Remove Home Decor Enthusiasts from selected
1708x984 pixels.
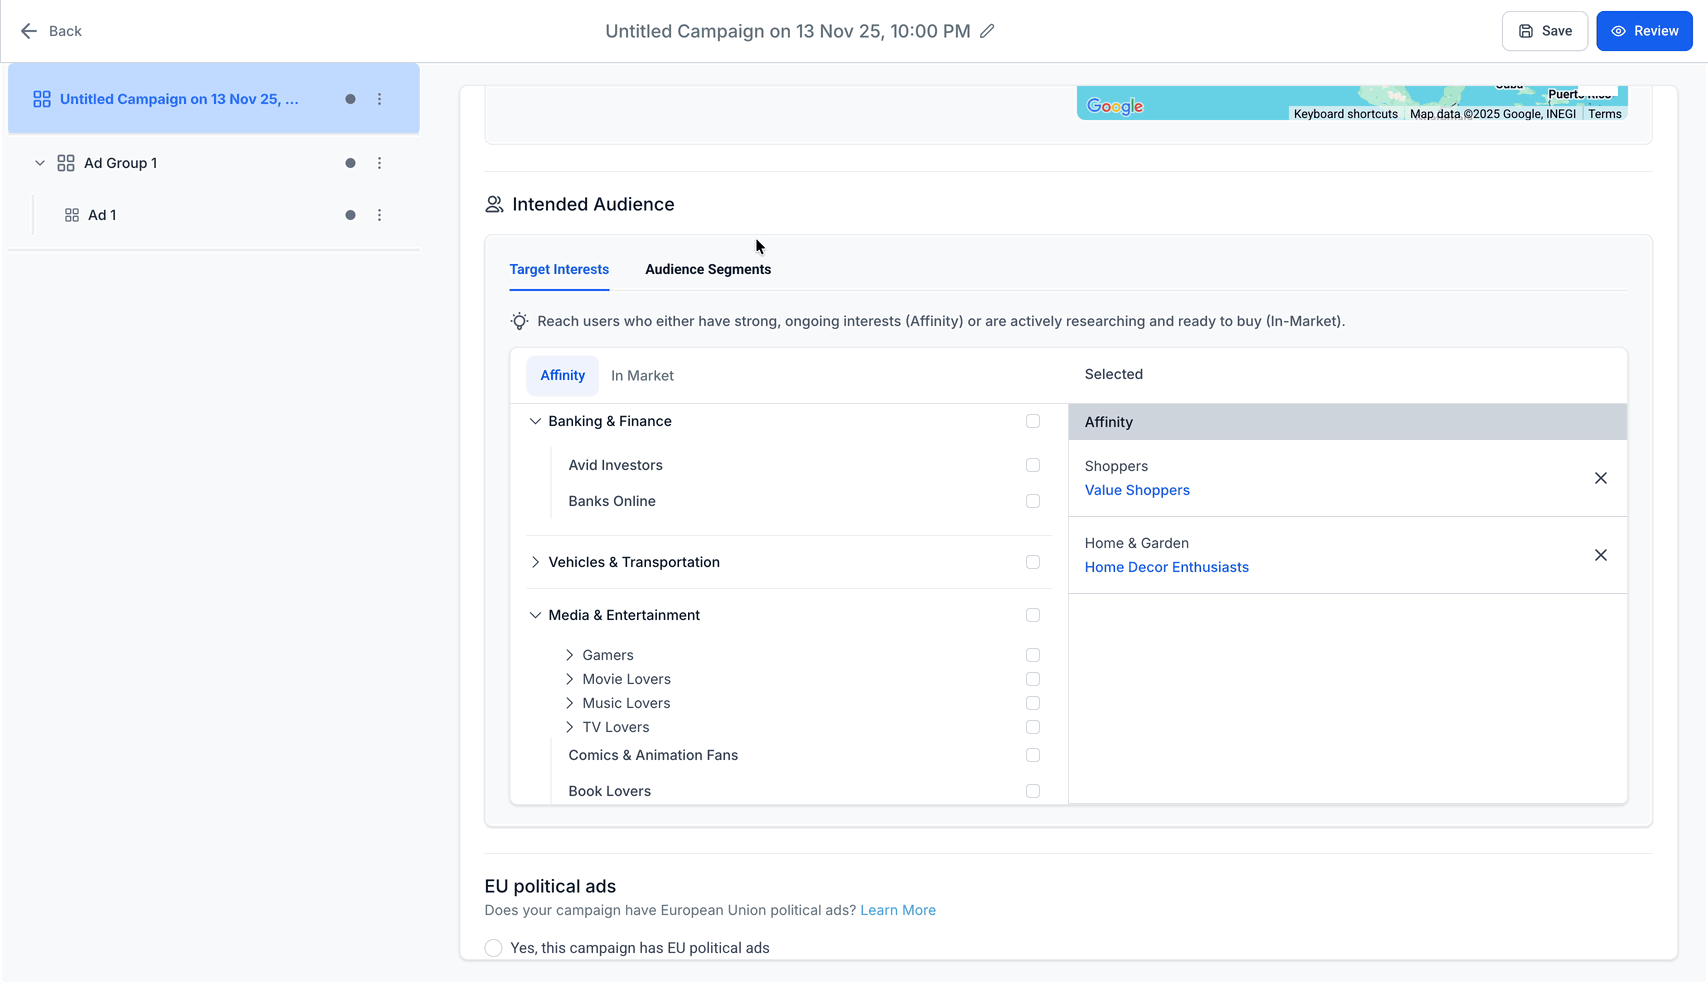click(x=1600, y=555)
